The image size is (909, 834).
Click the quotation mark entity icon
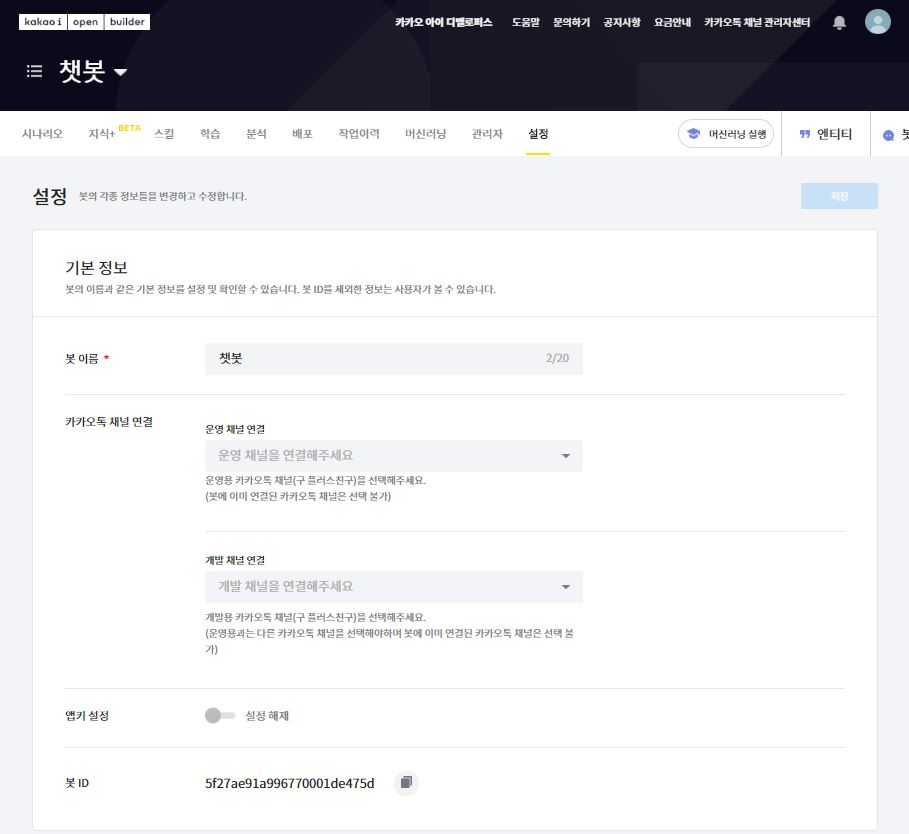(804, 134)
